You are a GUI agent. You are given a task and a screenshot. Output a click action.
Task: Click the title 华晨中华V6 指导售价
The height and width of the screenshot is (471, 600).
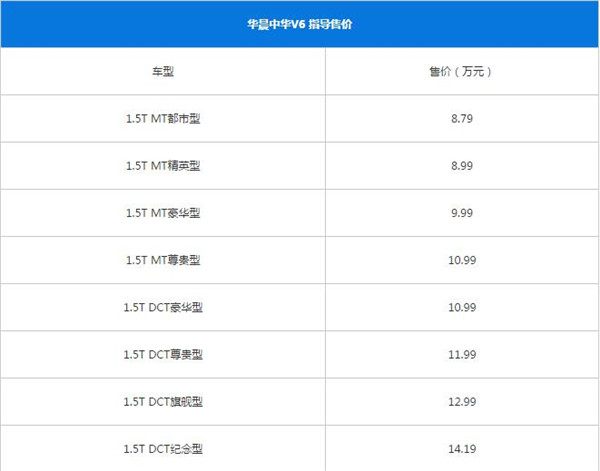pyautogui.click(x=299, y=24)
